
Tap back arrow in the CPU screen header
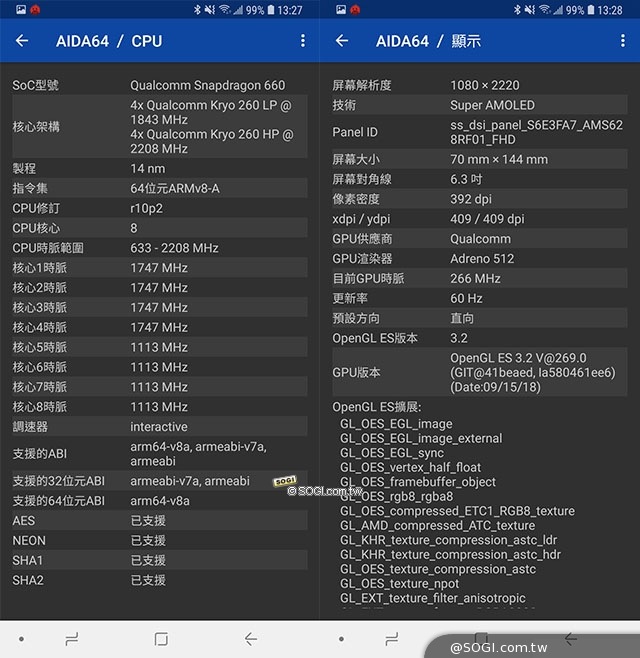[22, 41]
